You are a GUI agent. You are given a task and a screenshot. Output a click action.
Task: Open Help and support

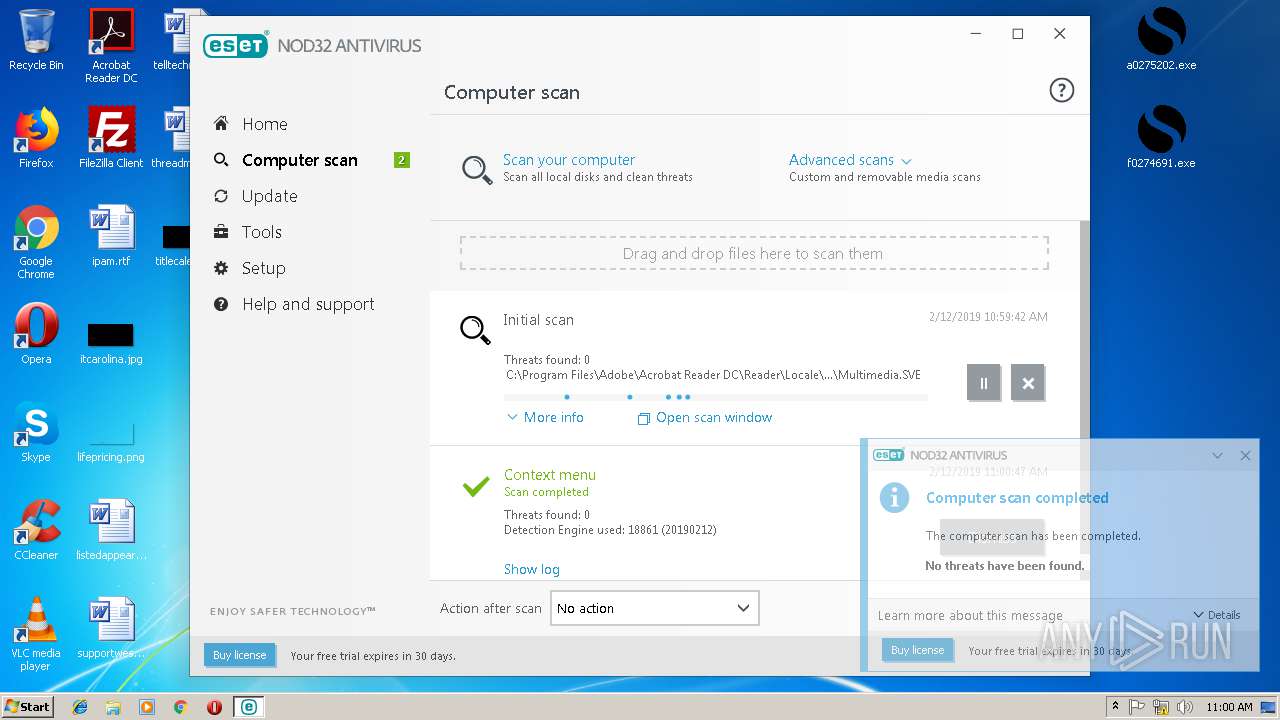pyautogui.click(x=308, y=304)
